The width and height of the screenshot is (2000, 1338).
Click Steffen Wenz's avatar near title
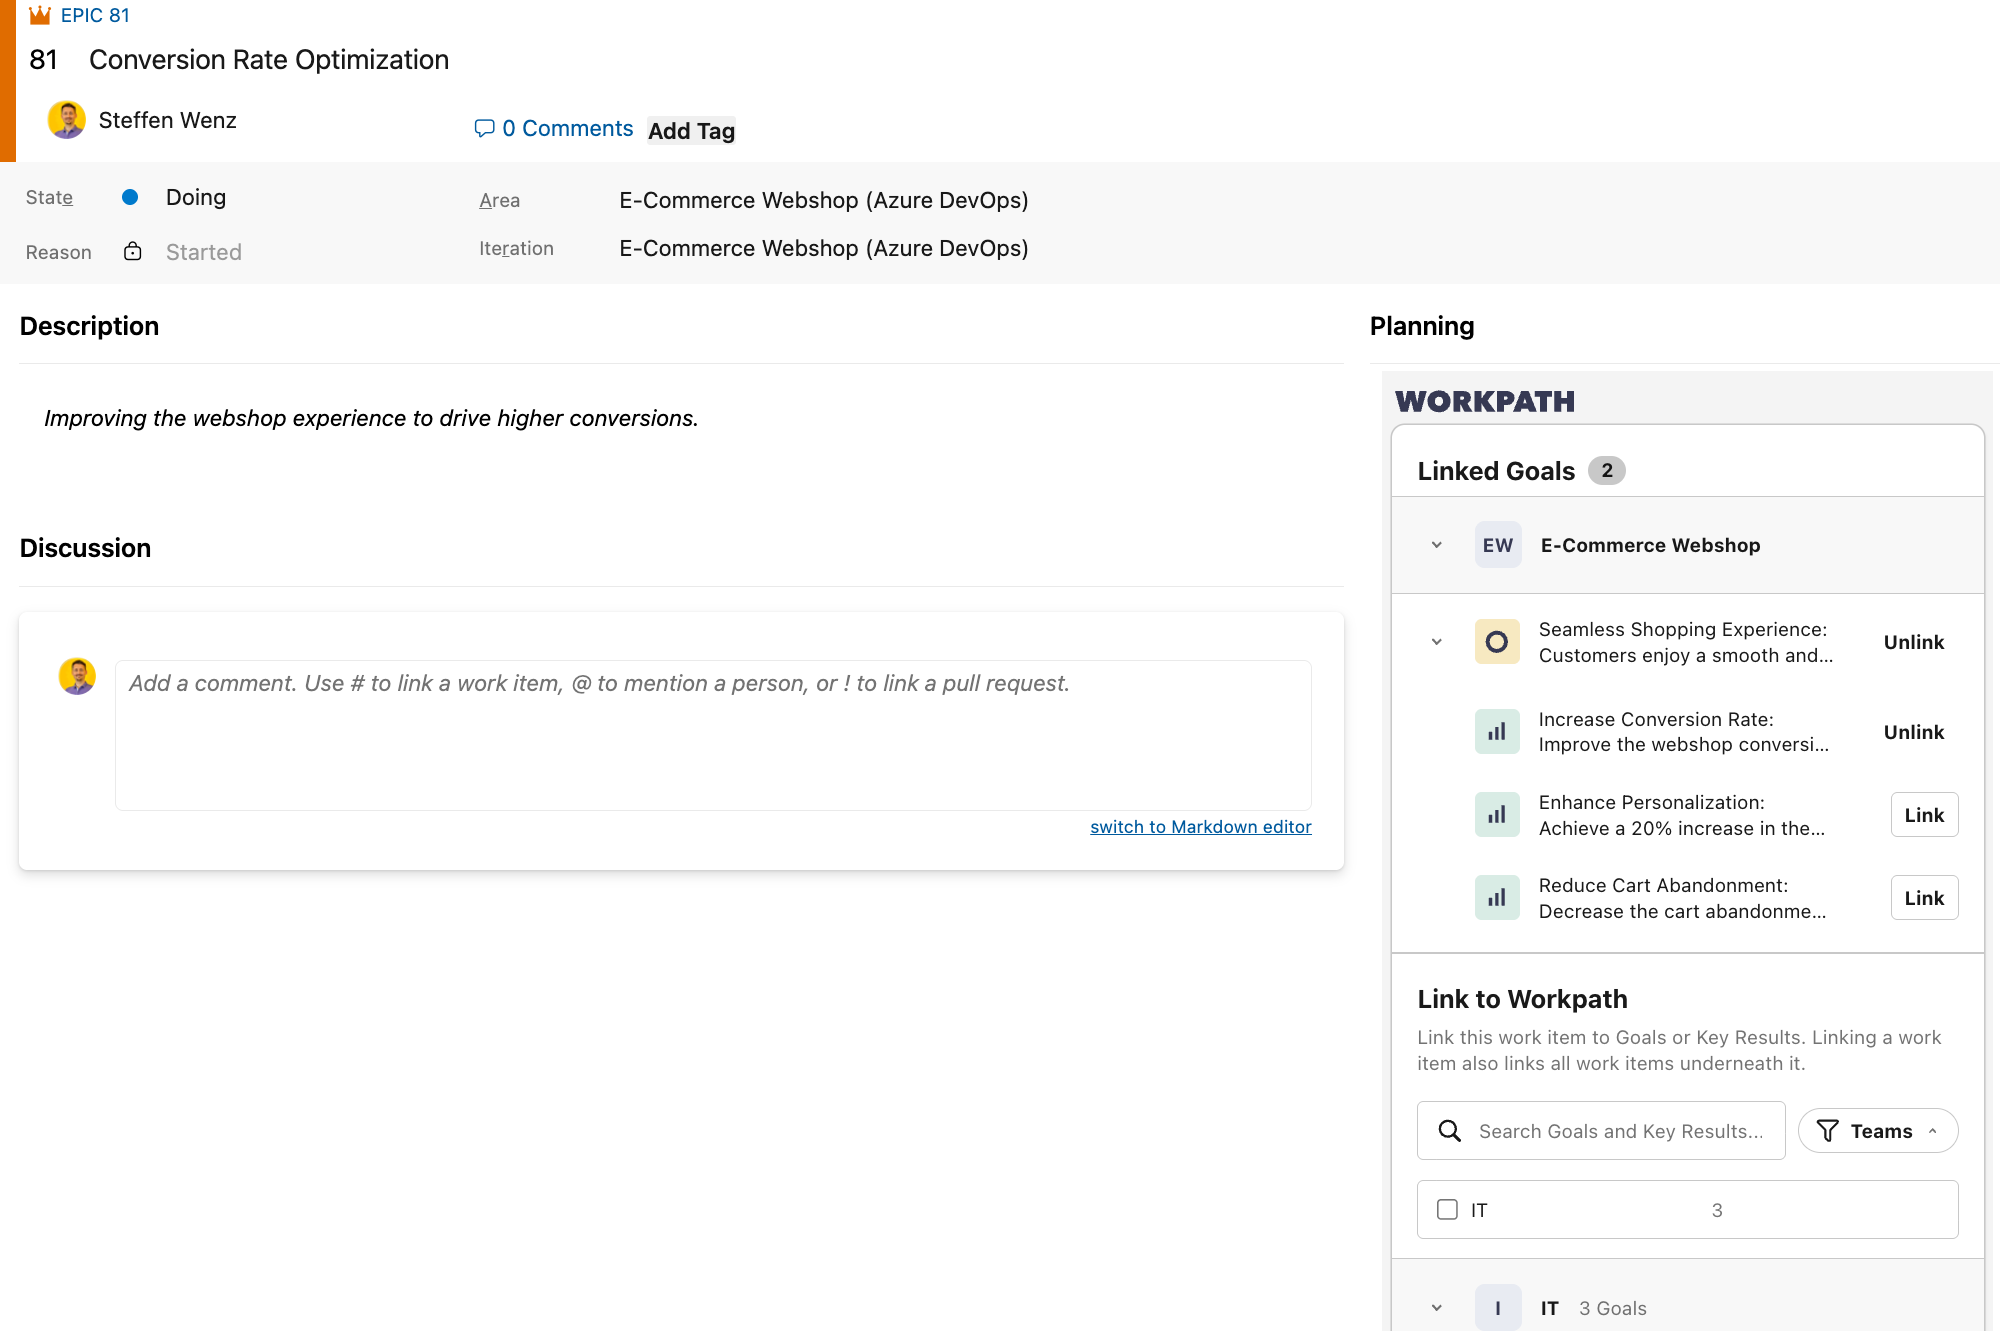pos(67,120)
